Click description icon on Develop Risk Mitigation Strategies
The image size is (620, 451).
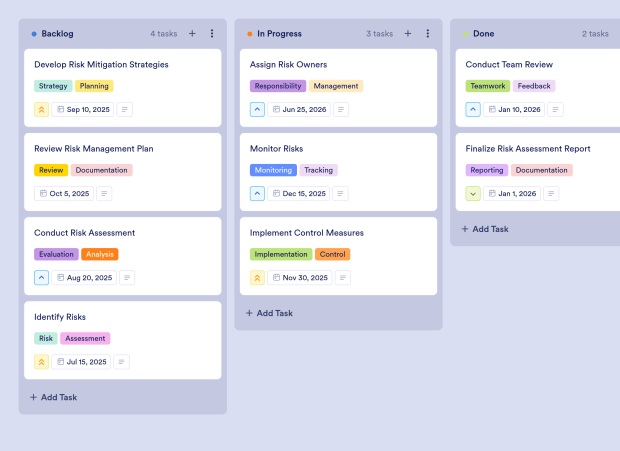[126, 109]
